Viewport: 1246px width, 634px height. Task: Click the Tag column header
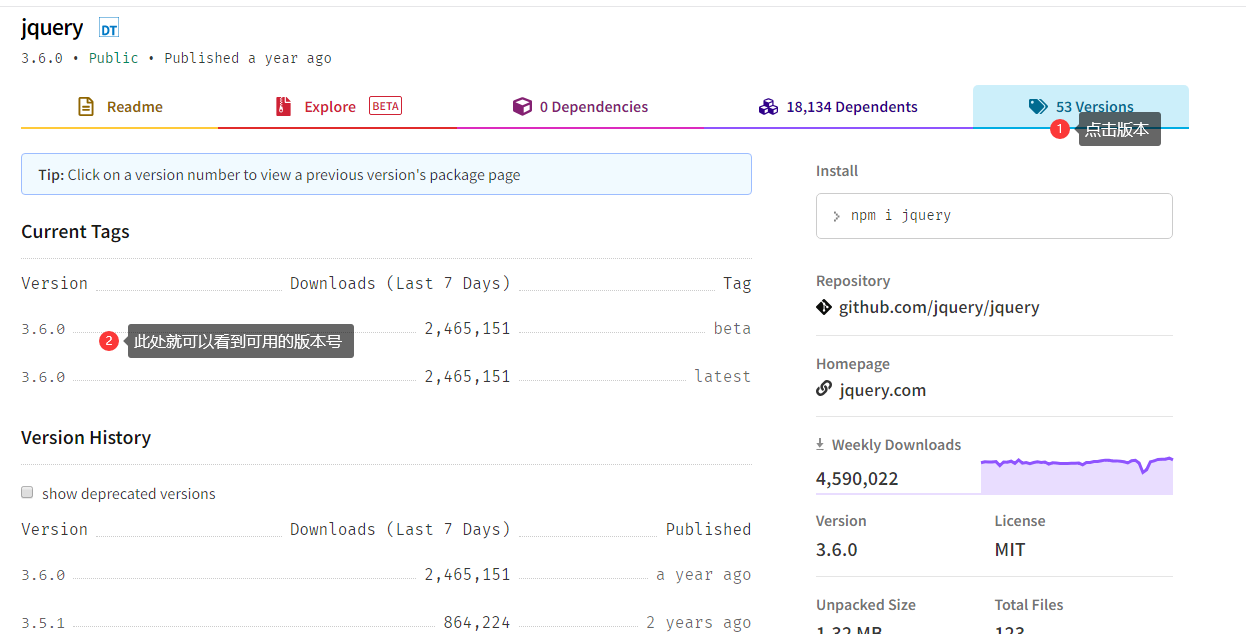(737, 284)
